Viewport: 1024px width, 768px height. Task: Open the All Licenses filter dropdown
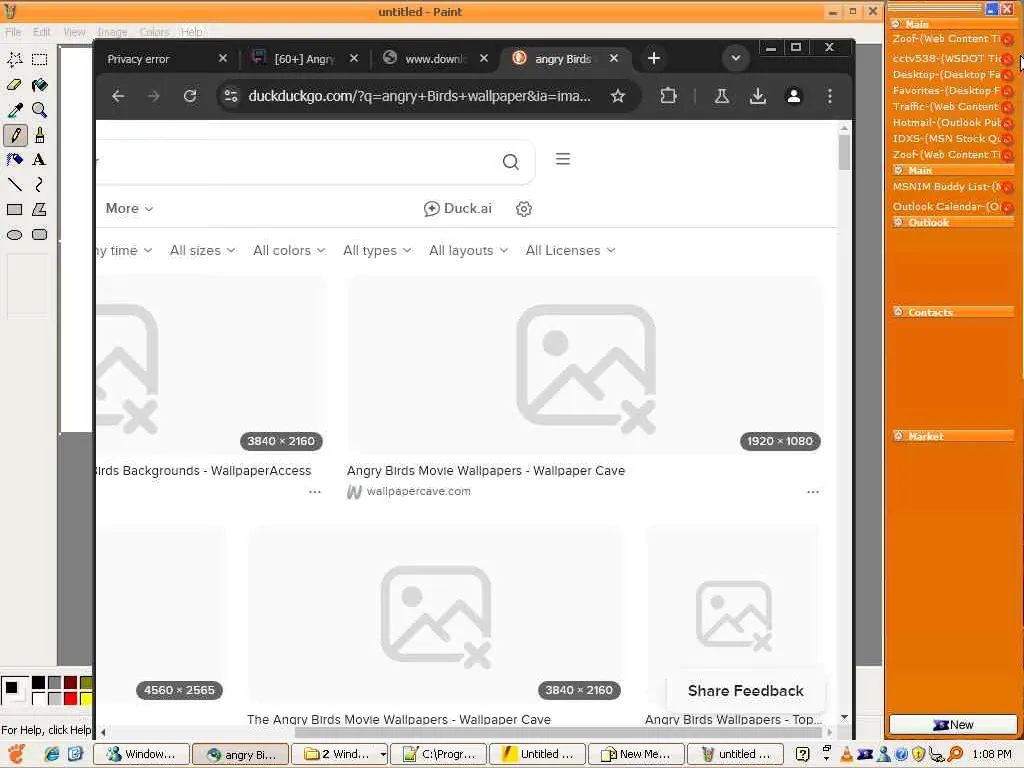point(570,250)
